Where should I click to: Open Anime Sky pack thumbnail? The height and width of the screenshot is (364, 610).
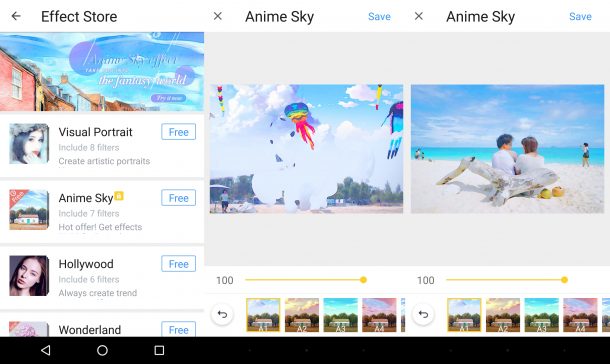tap(29, 210)
